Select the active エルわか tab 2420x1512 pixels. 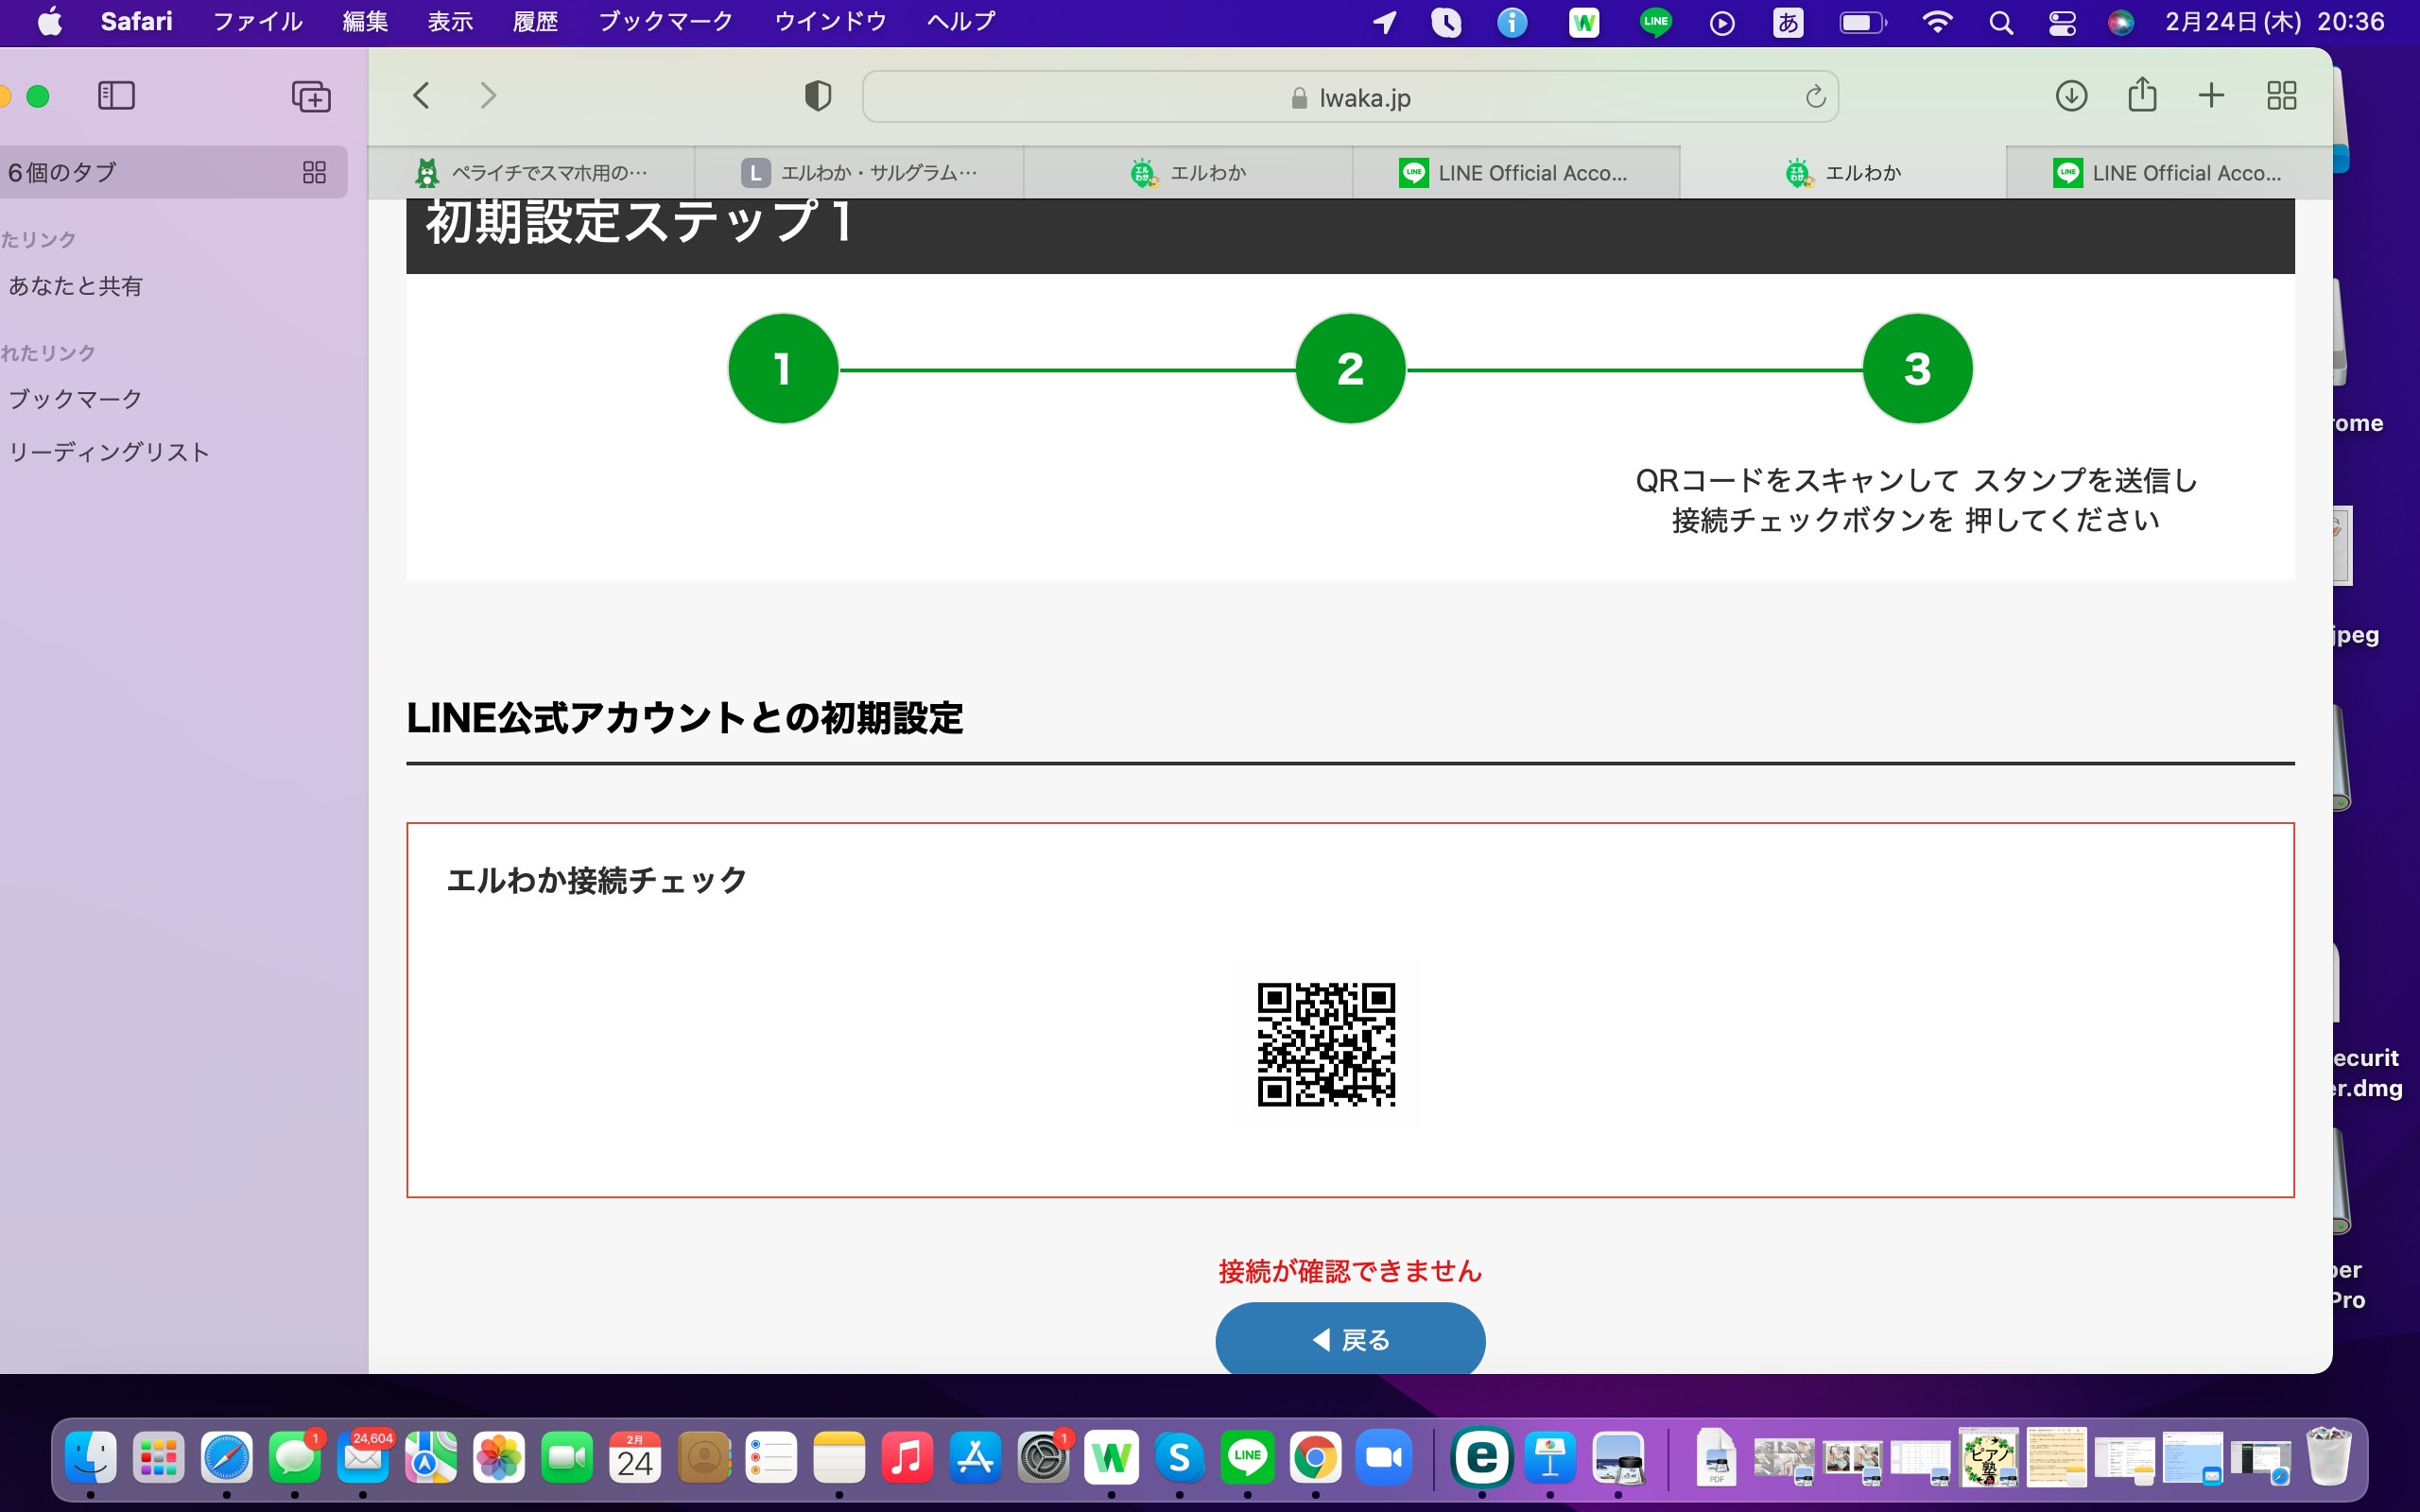tap(1843, 172)
